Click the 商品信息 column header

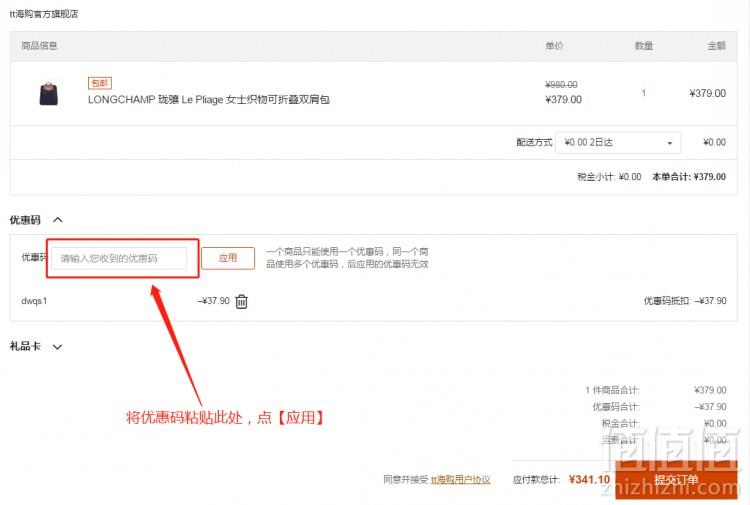[x=39, y=46]
